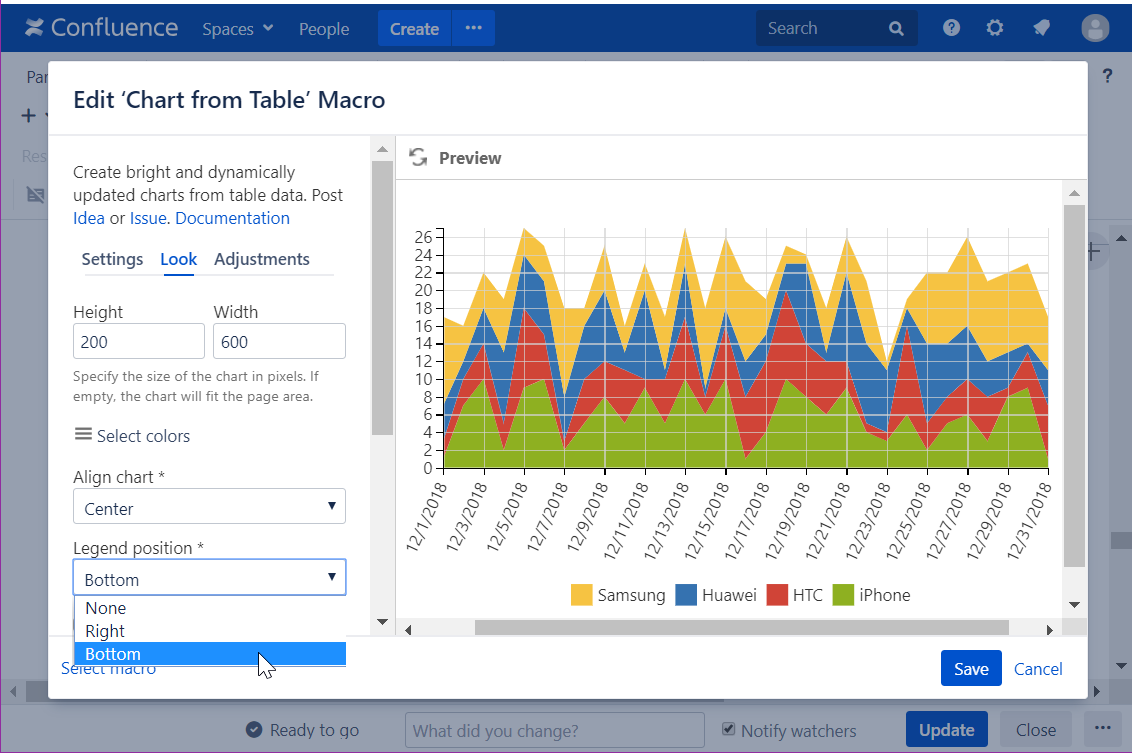Click the notifications rocket icon
The image size is (1132, 753).
pos(1041,28)
